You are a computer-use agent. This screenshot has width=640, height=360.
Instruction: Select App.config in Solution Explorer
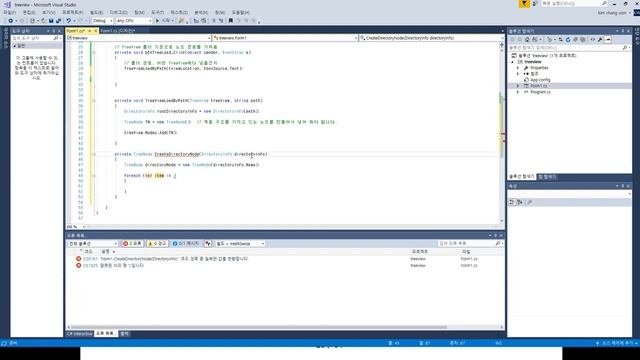click(540, 80)
